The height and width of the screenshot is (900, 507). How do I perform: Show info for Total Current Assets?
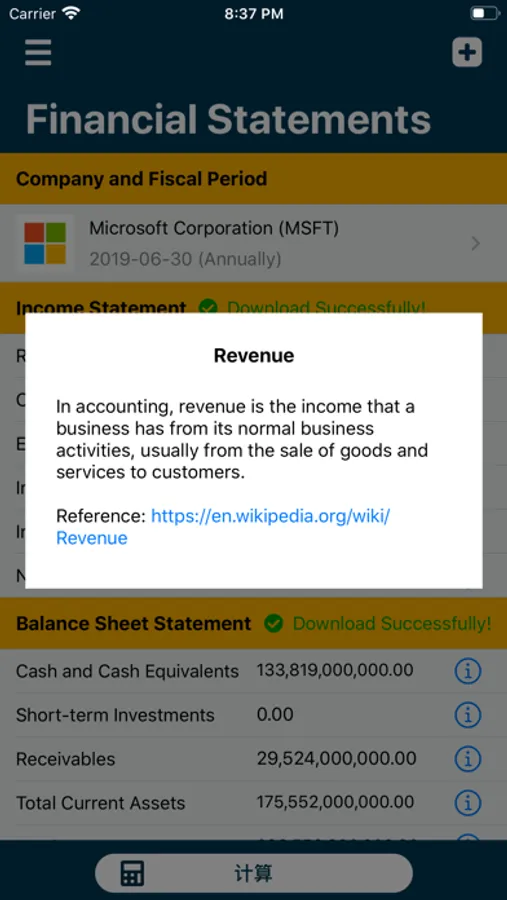click(x=467, y=802)
